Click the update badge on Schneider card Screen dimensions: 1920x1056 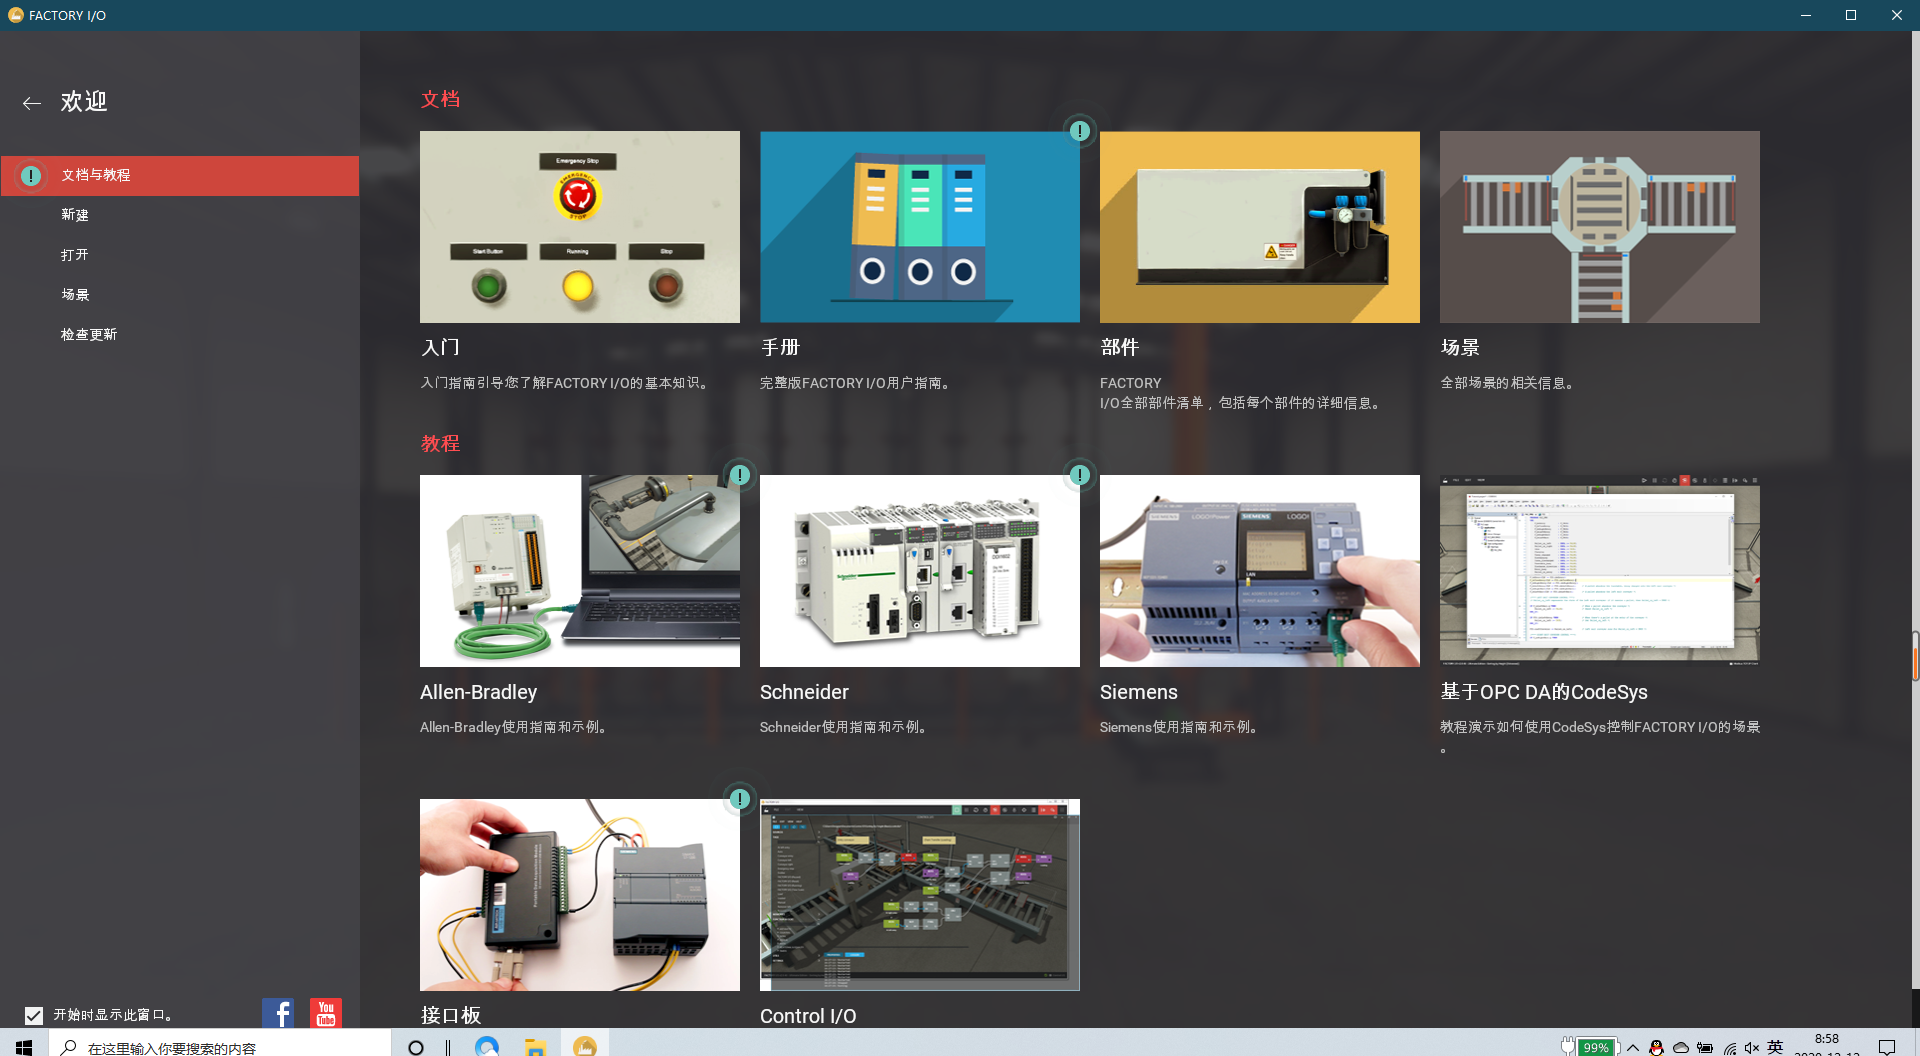[1080, 475]
